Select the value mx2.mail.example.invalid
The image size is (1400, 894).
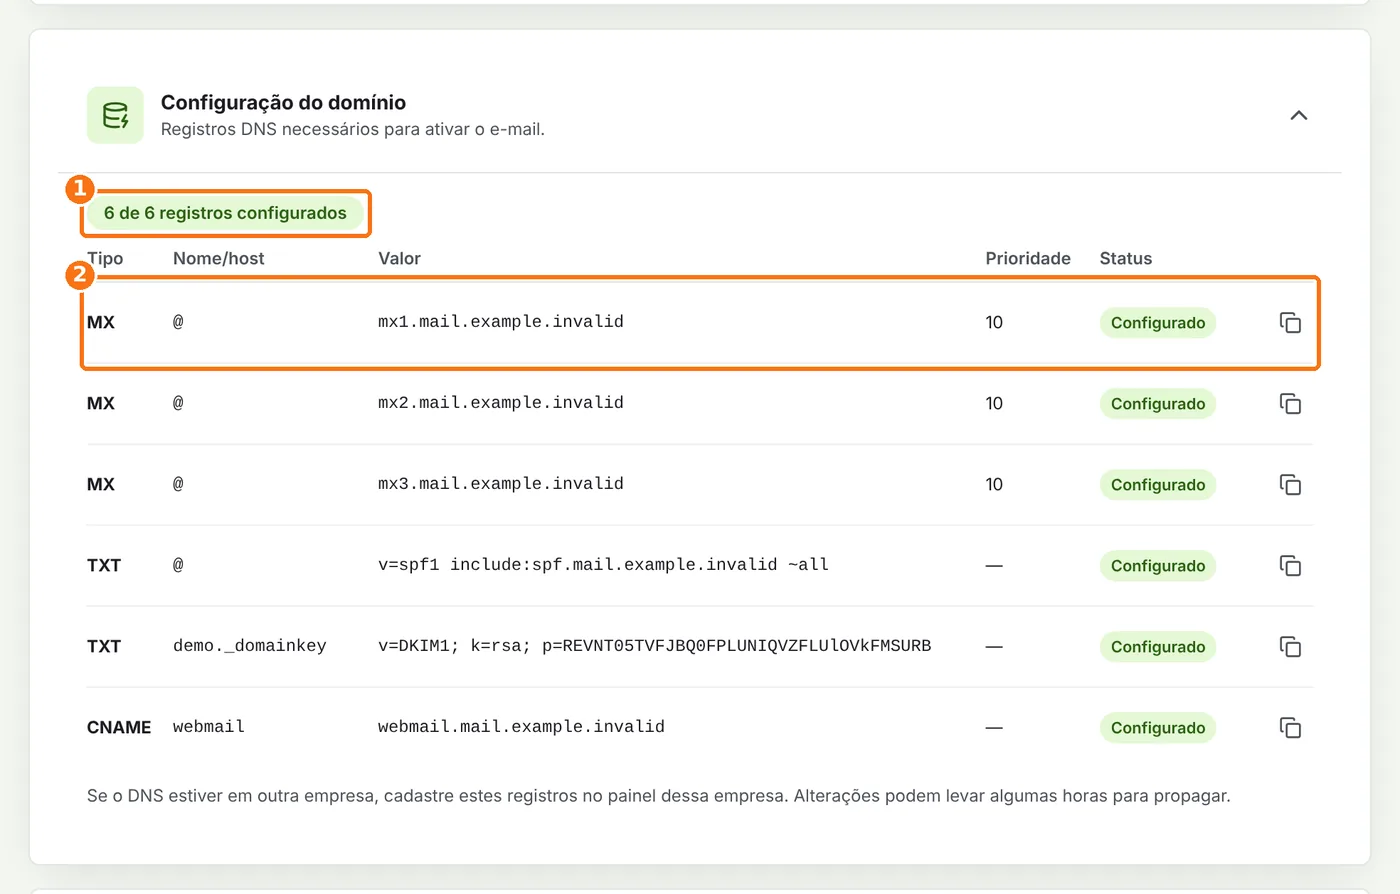click(x=501, y=403)
